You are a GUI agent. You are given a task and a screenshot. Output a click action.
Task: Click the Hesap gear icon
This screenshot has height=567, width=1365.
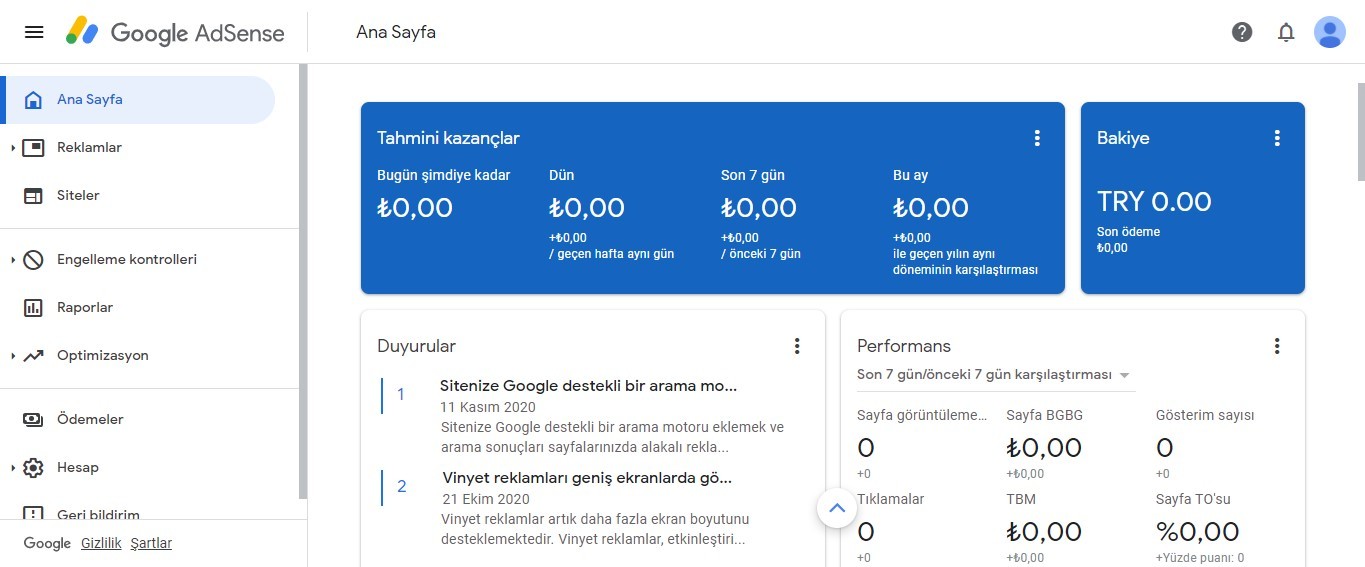coord(33,468)
